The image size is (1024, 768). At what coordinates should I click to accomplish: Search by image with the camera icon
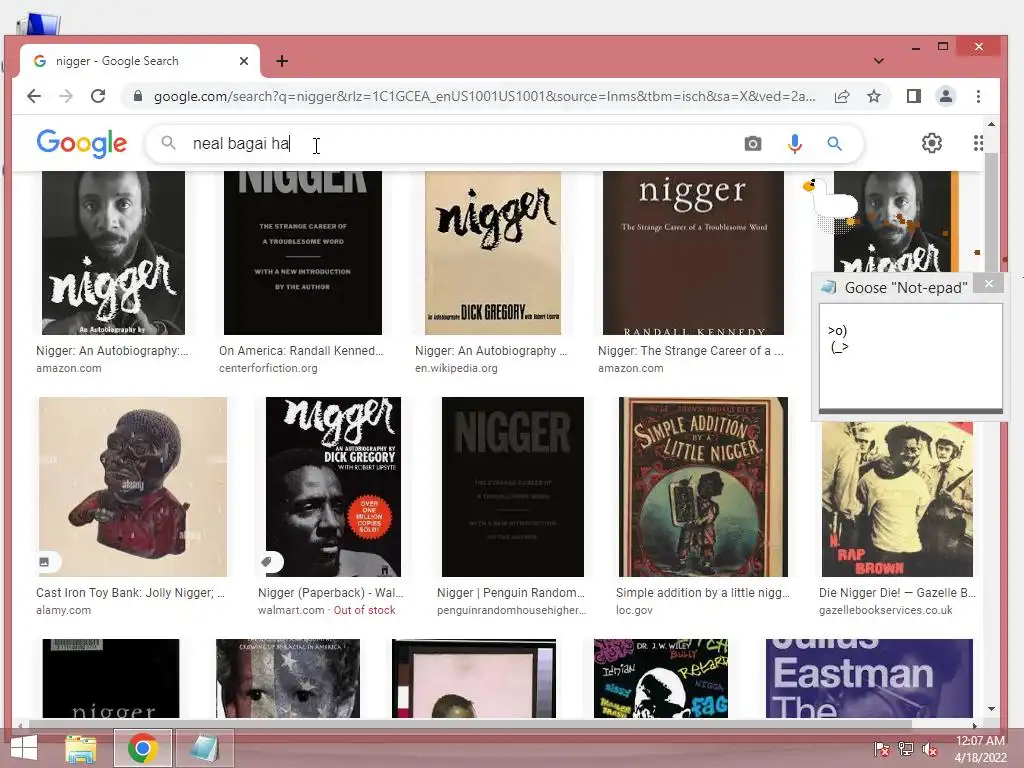coord(753,144)
